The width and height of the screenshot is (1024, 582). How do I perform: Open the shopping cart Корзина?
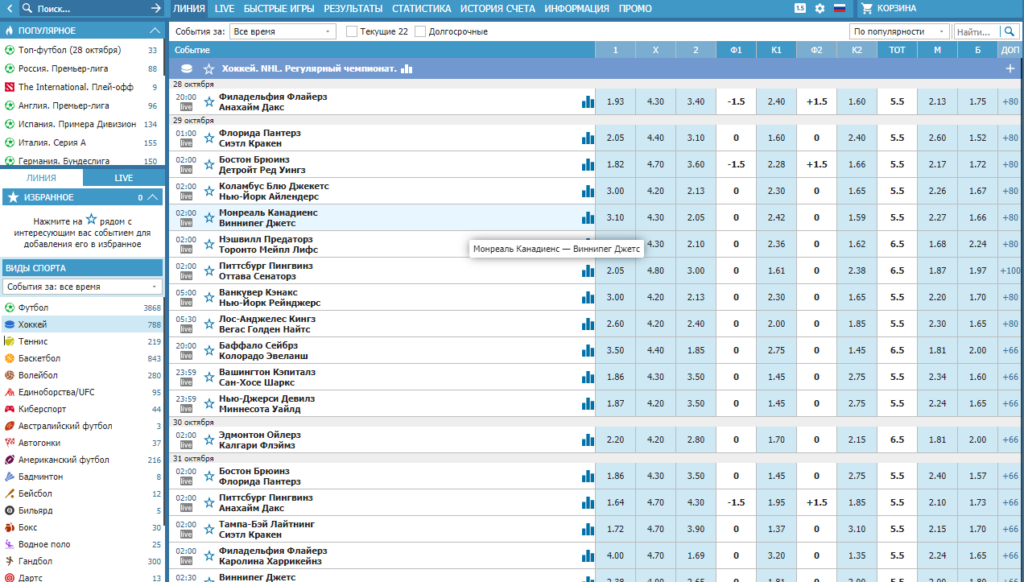tap(889, 8)
